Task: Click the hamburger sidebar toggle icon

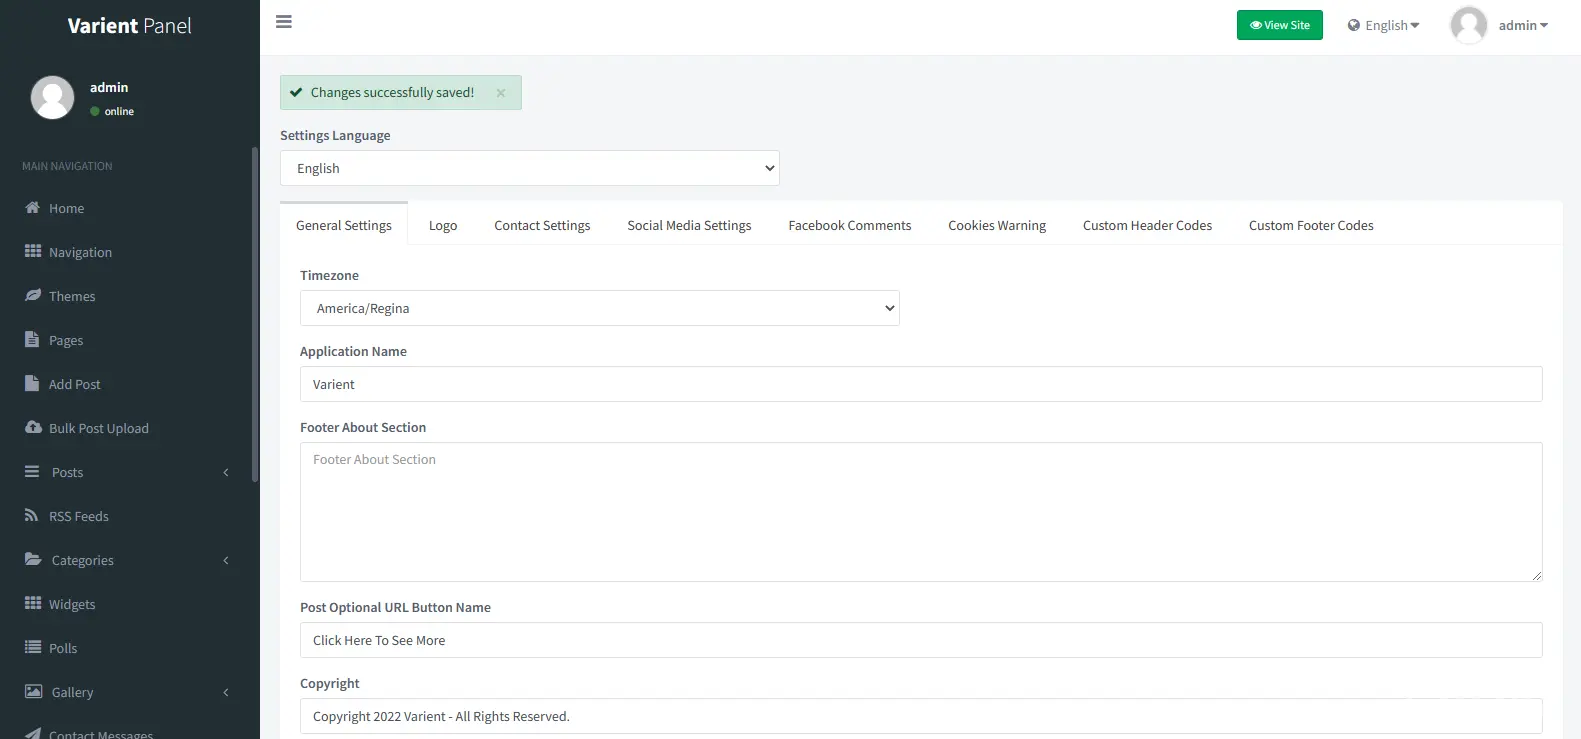Action: click(284, 22)
